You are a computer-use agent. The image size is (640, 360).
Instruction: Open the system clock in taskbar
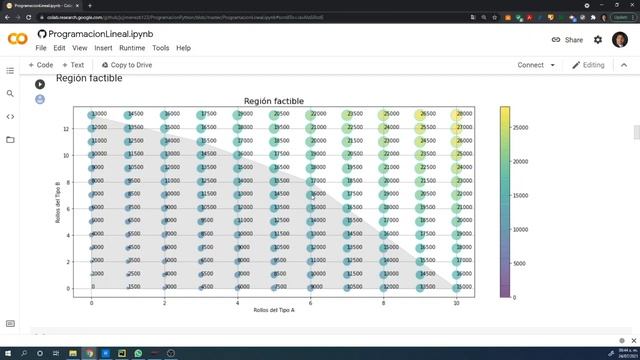tap(628, 353)
